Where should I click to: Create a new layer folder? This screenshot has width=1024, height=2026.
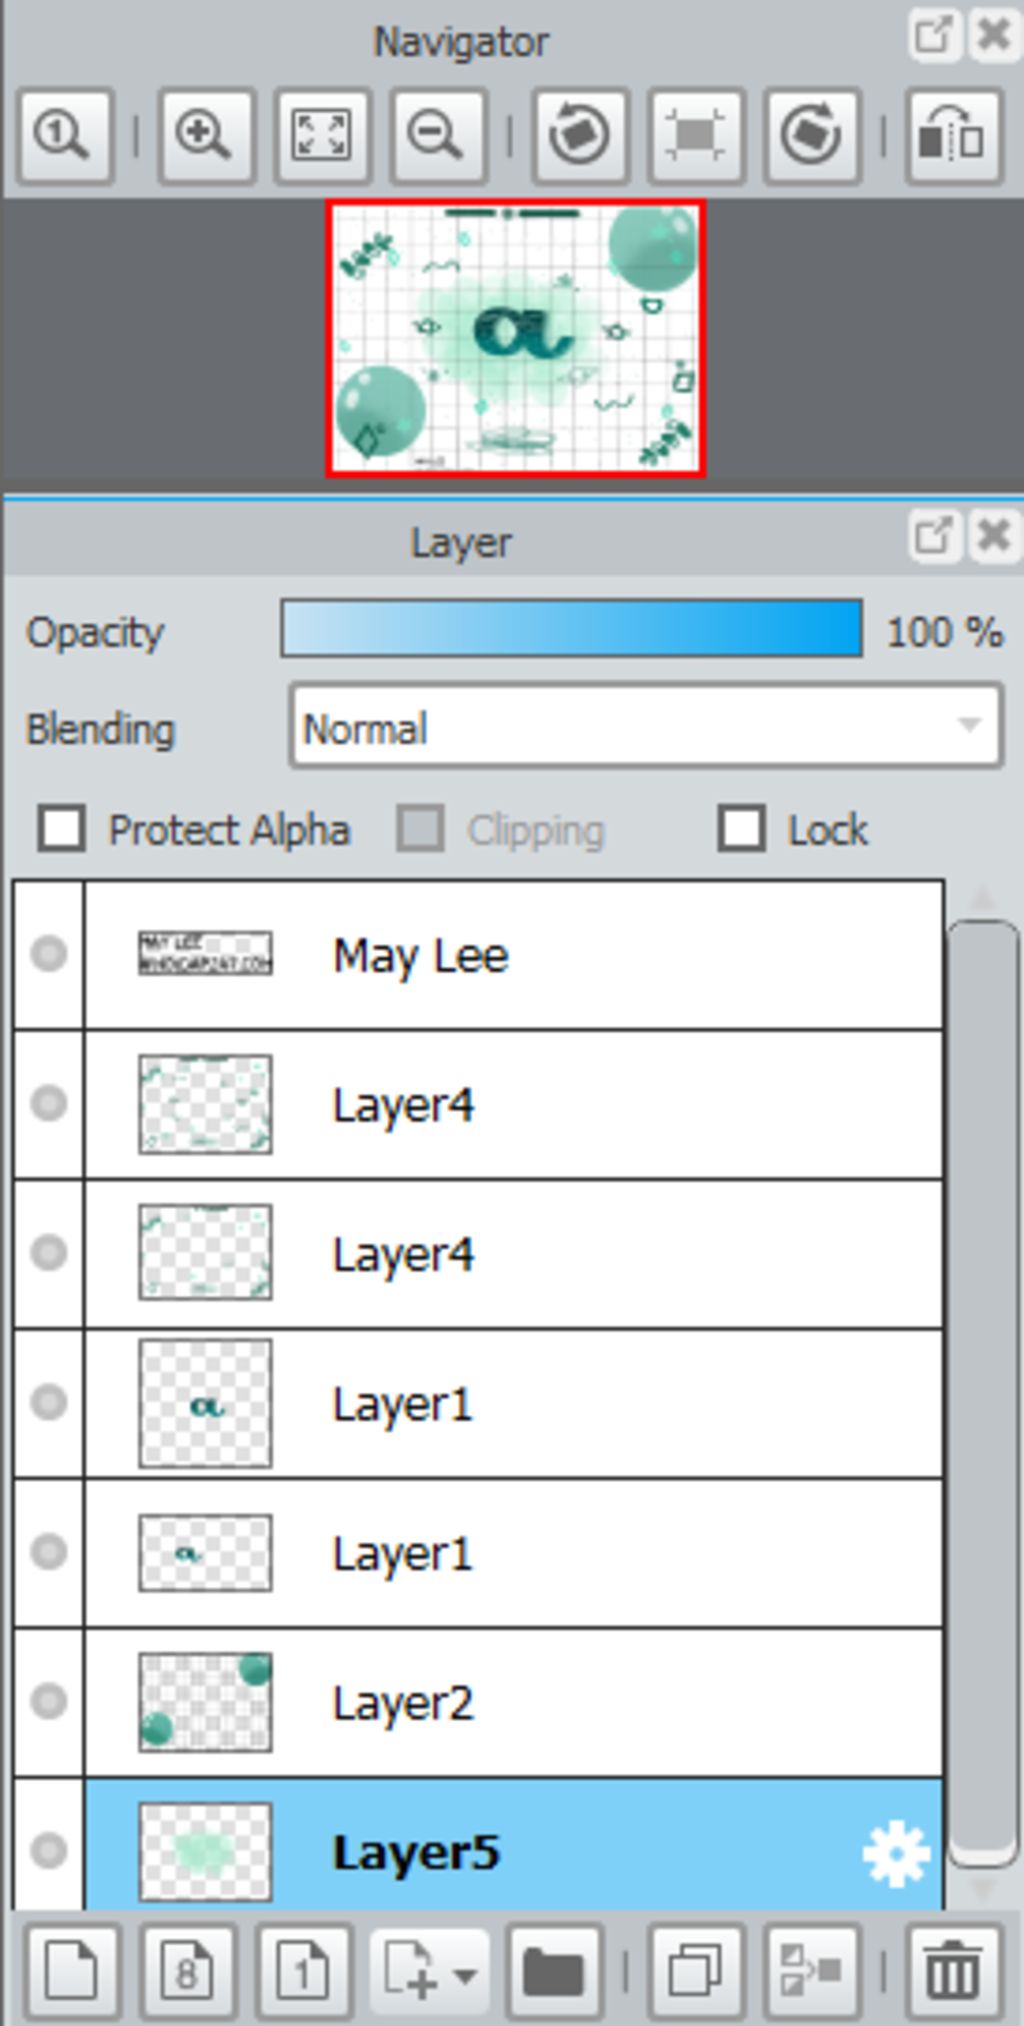pyautogui.click(x=553, y=1971)
